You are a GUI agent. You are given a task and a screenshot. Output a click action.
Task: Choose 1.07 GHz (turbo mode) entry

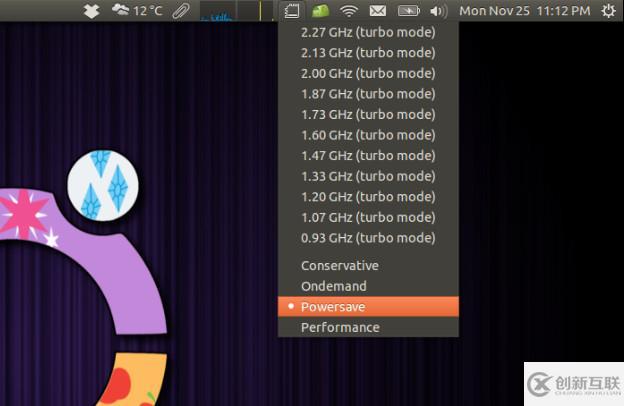tap(368, 218)
